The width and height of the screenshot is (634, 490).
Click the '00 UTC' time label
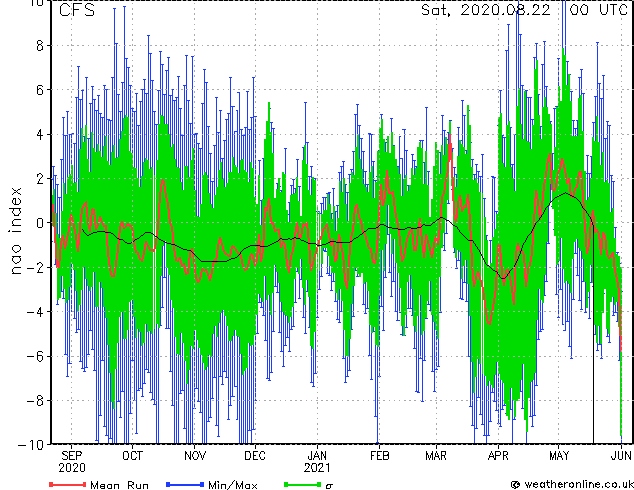point(598,10)
